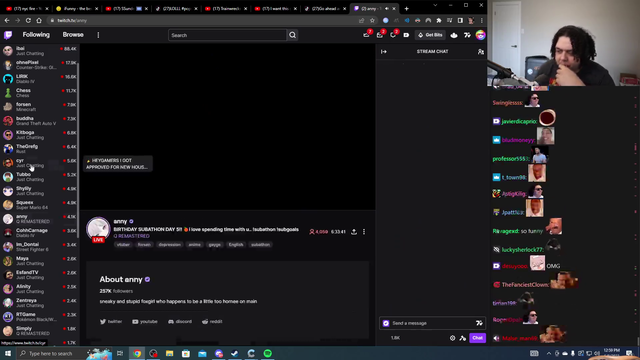Bookmark this page with the star
Image resolution: width=640 pixels, height=360 pixels.
point(372,20)
